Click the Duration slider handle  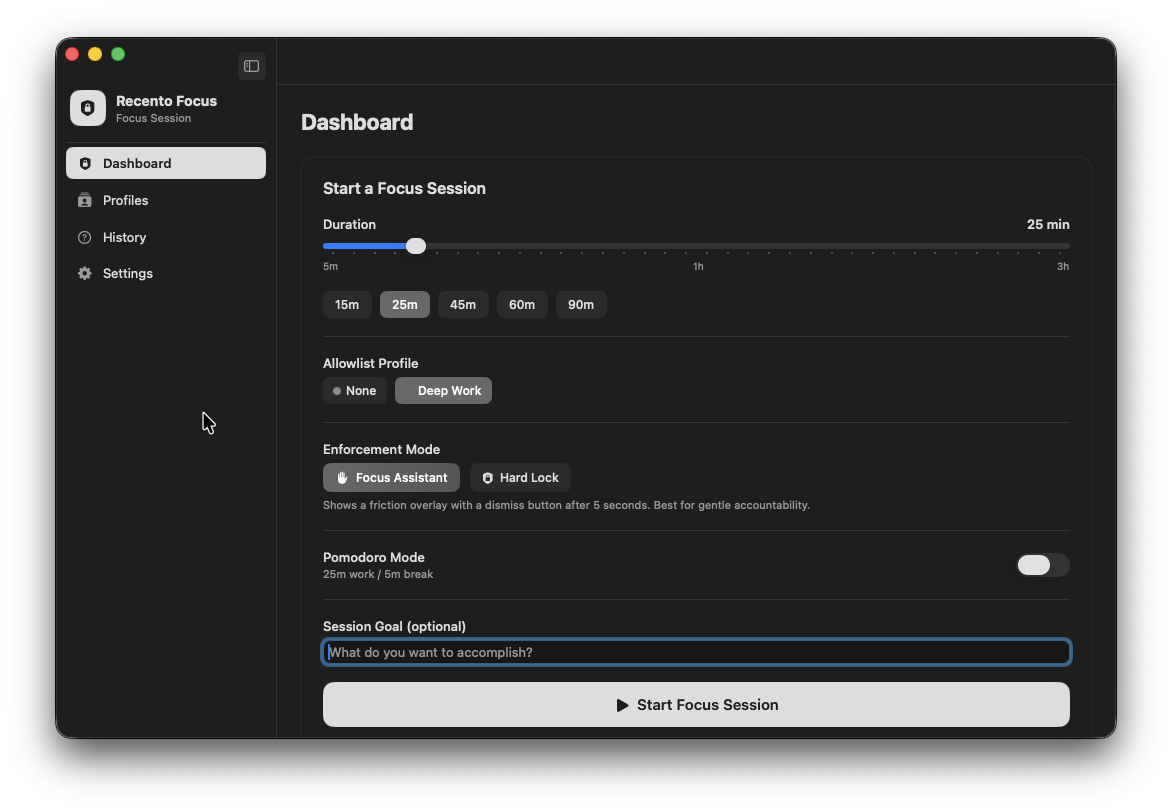[x=416, y=246]
